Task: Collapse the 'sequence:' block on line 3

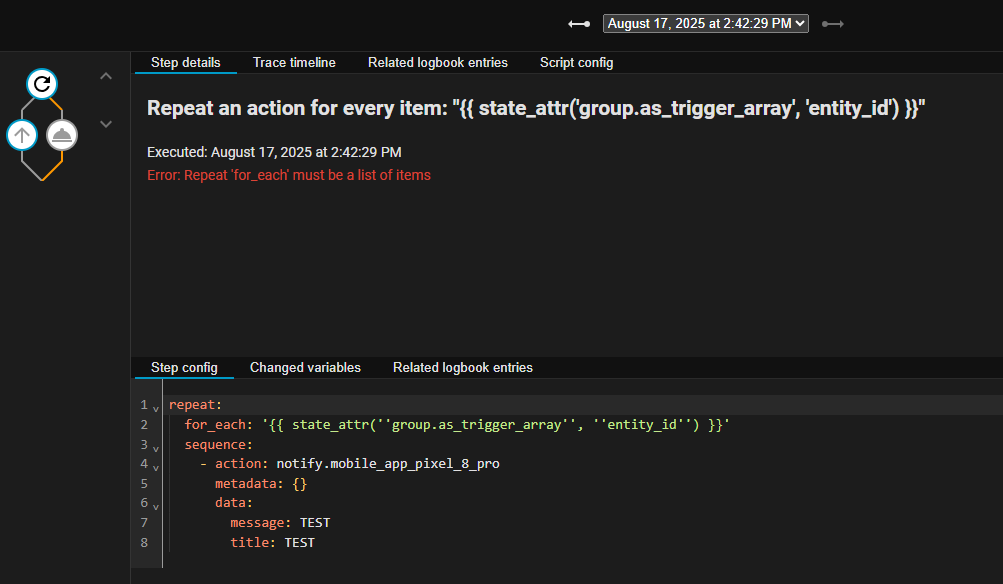Action: click(x=156, y=446)
